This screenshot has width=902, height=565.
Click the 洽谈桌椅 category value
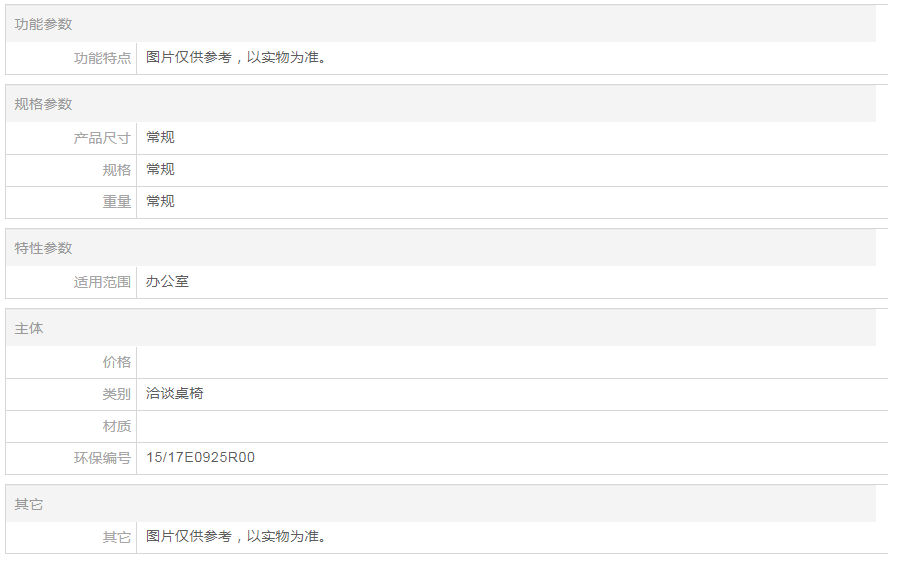coord(174,393)
